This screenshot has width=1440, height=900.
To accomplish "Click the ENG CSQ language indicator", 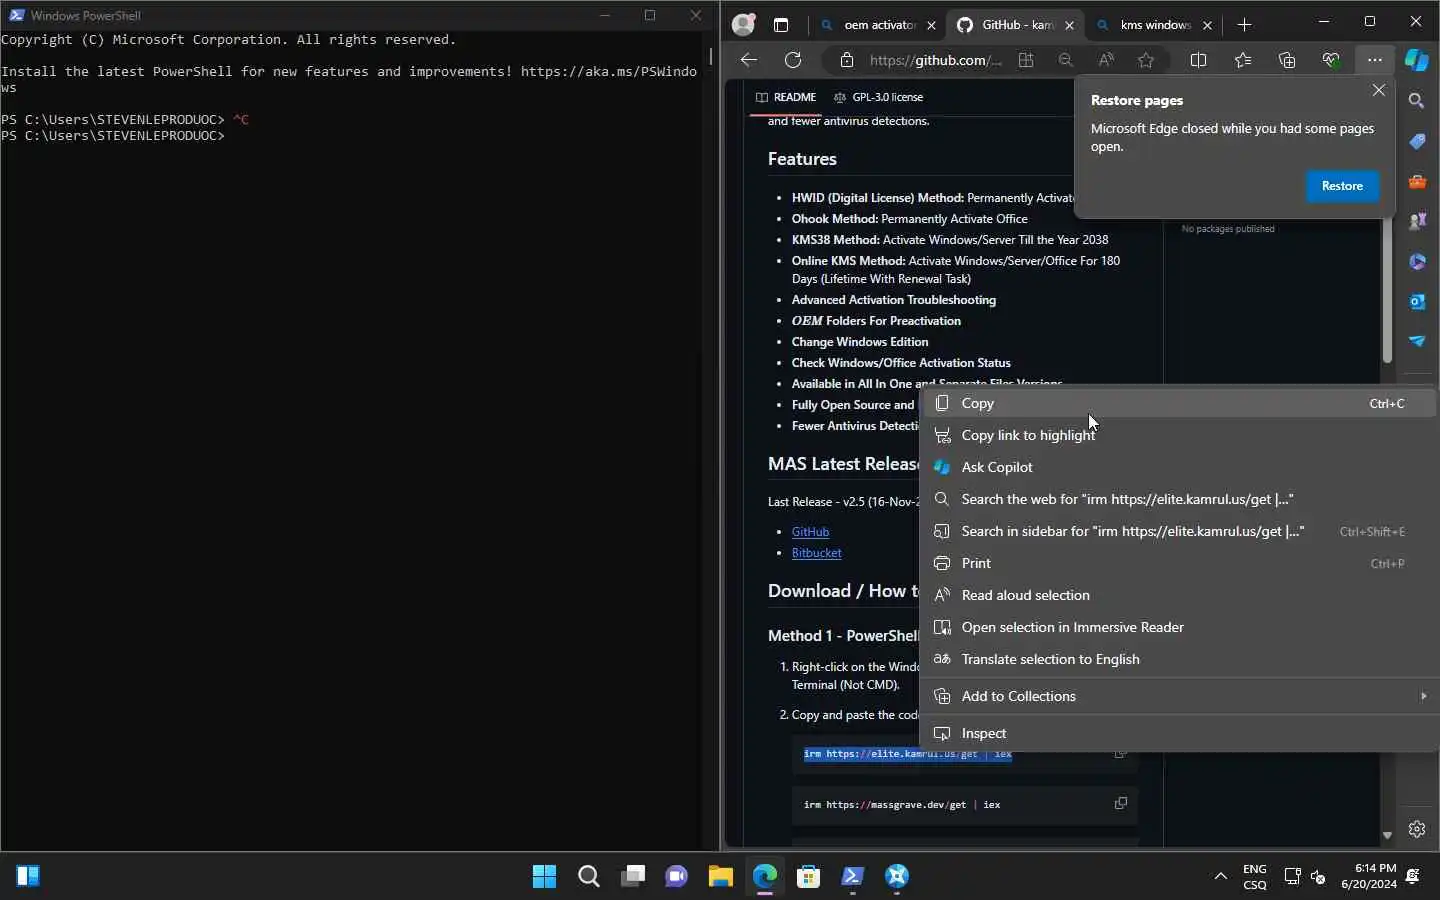I will coord(1255,876).
